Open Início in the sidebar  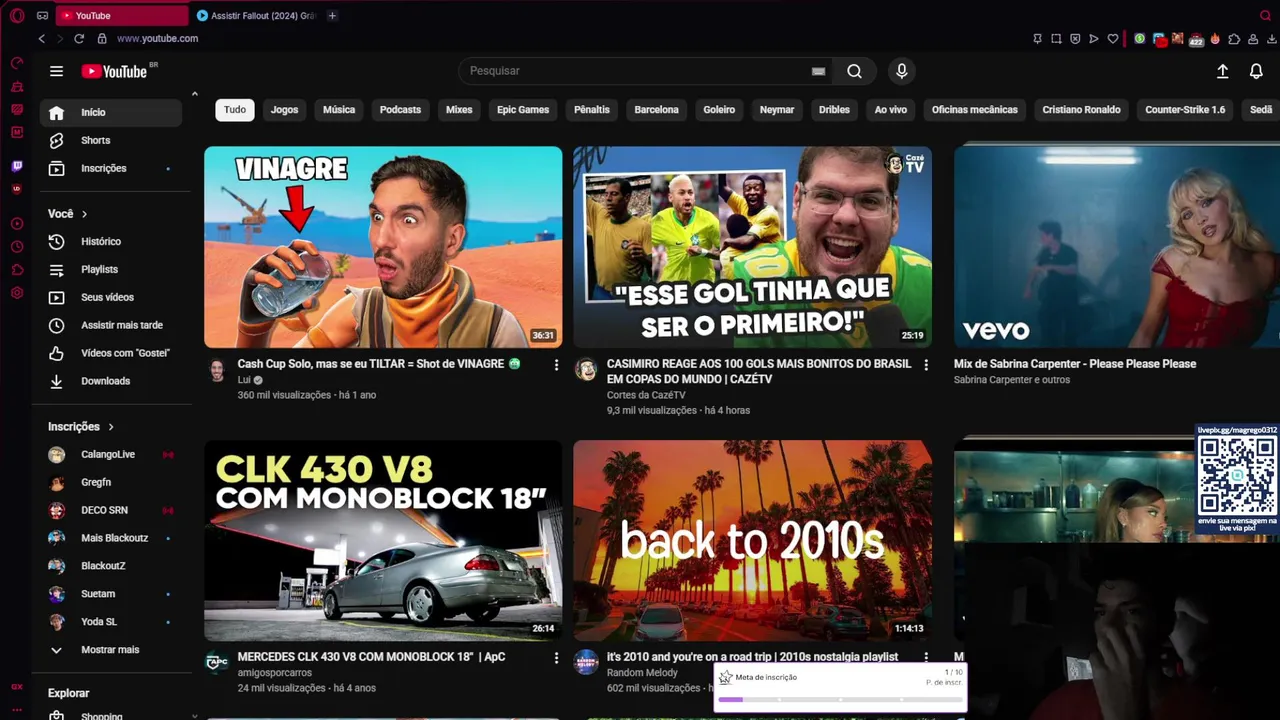coord(110,112)
